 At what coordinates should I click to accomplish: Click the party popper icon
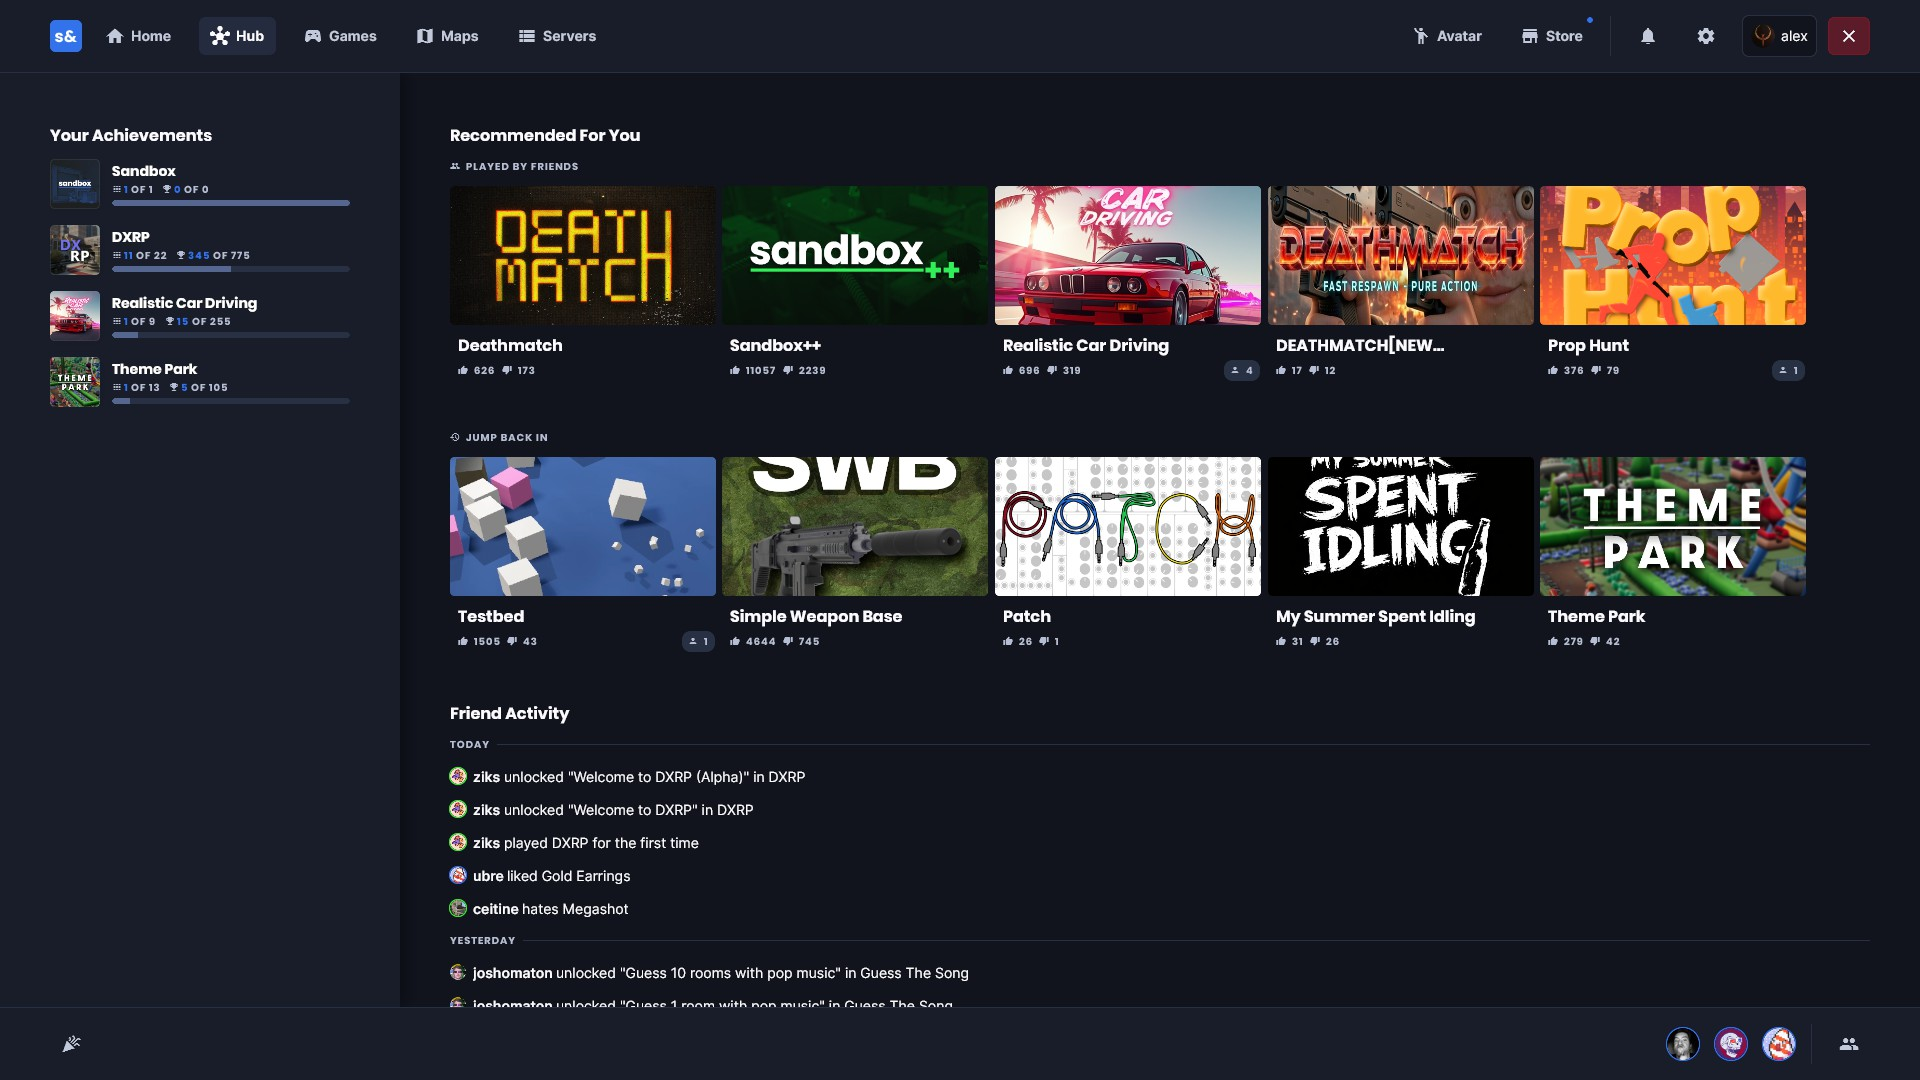pos(71,1044)
